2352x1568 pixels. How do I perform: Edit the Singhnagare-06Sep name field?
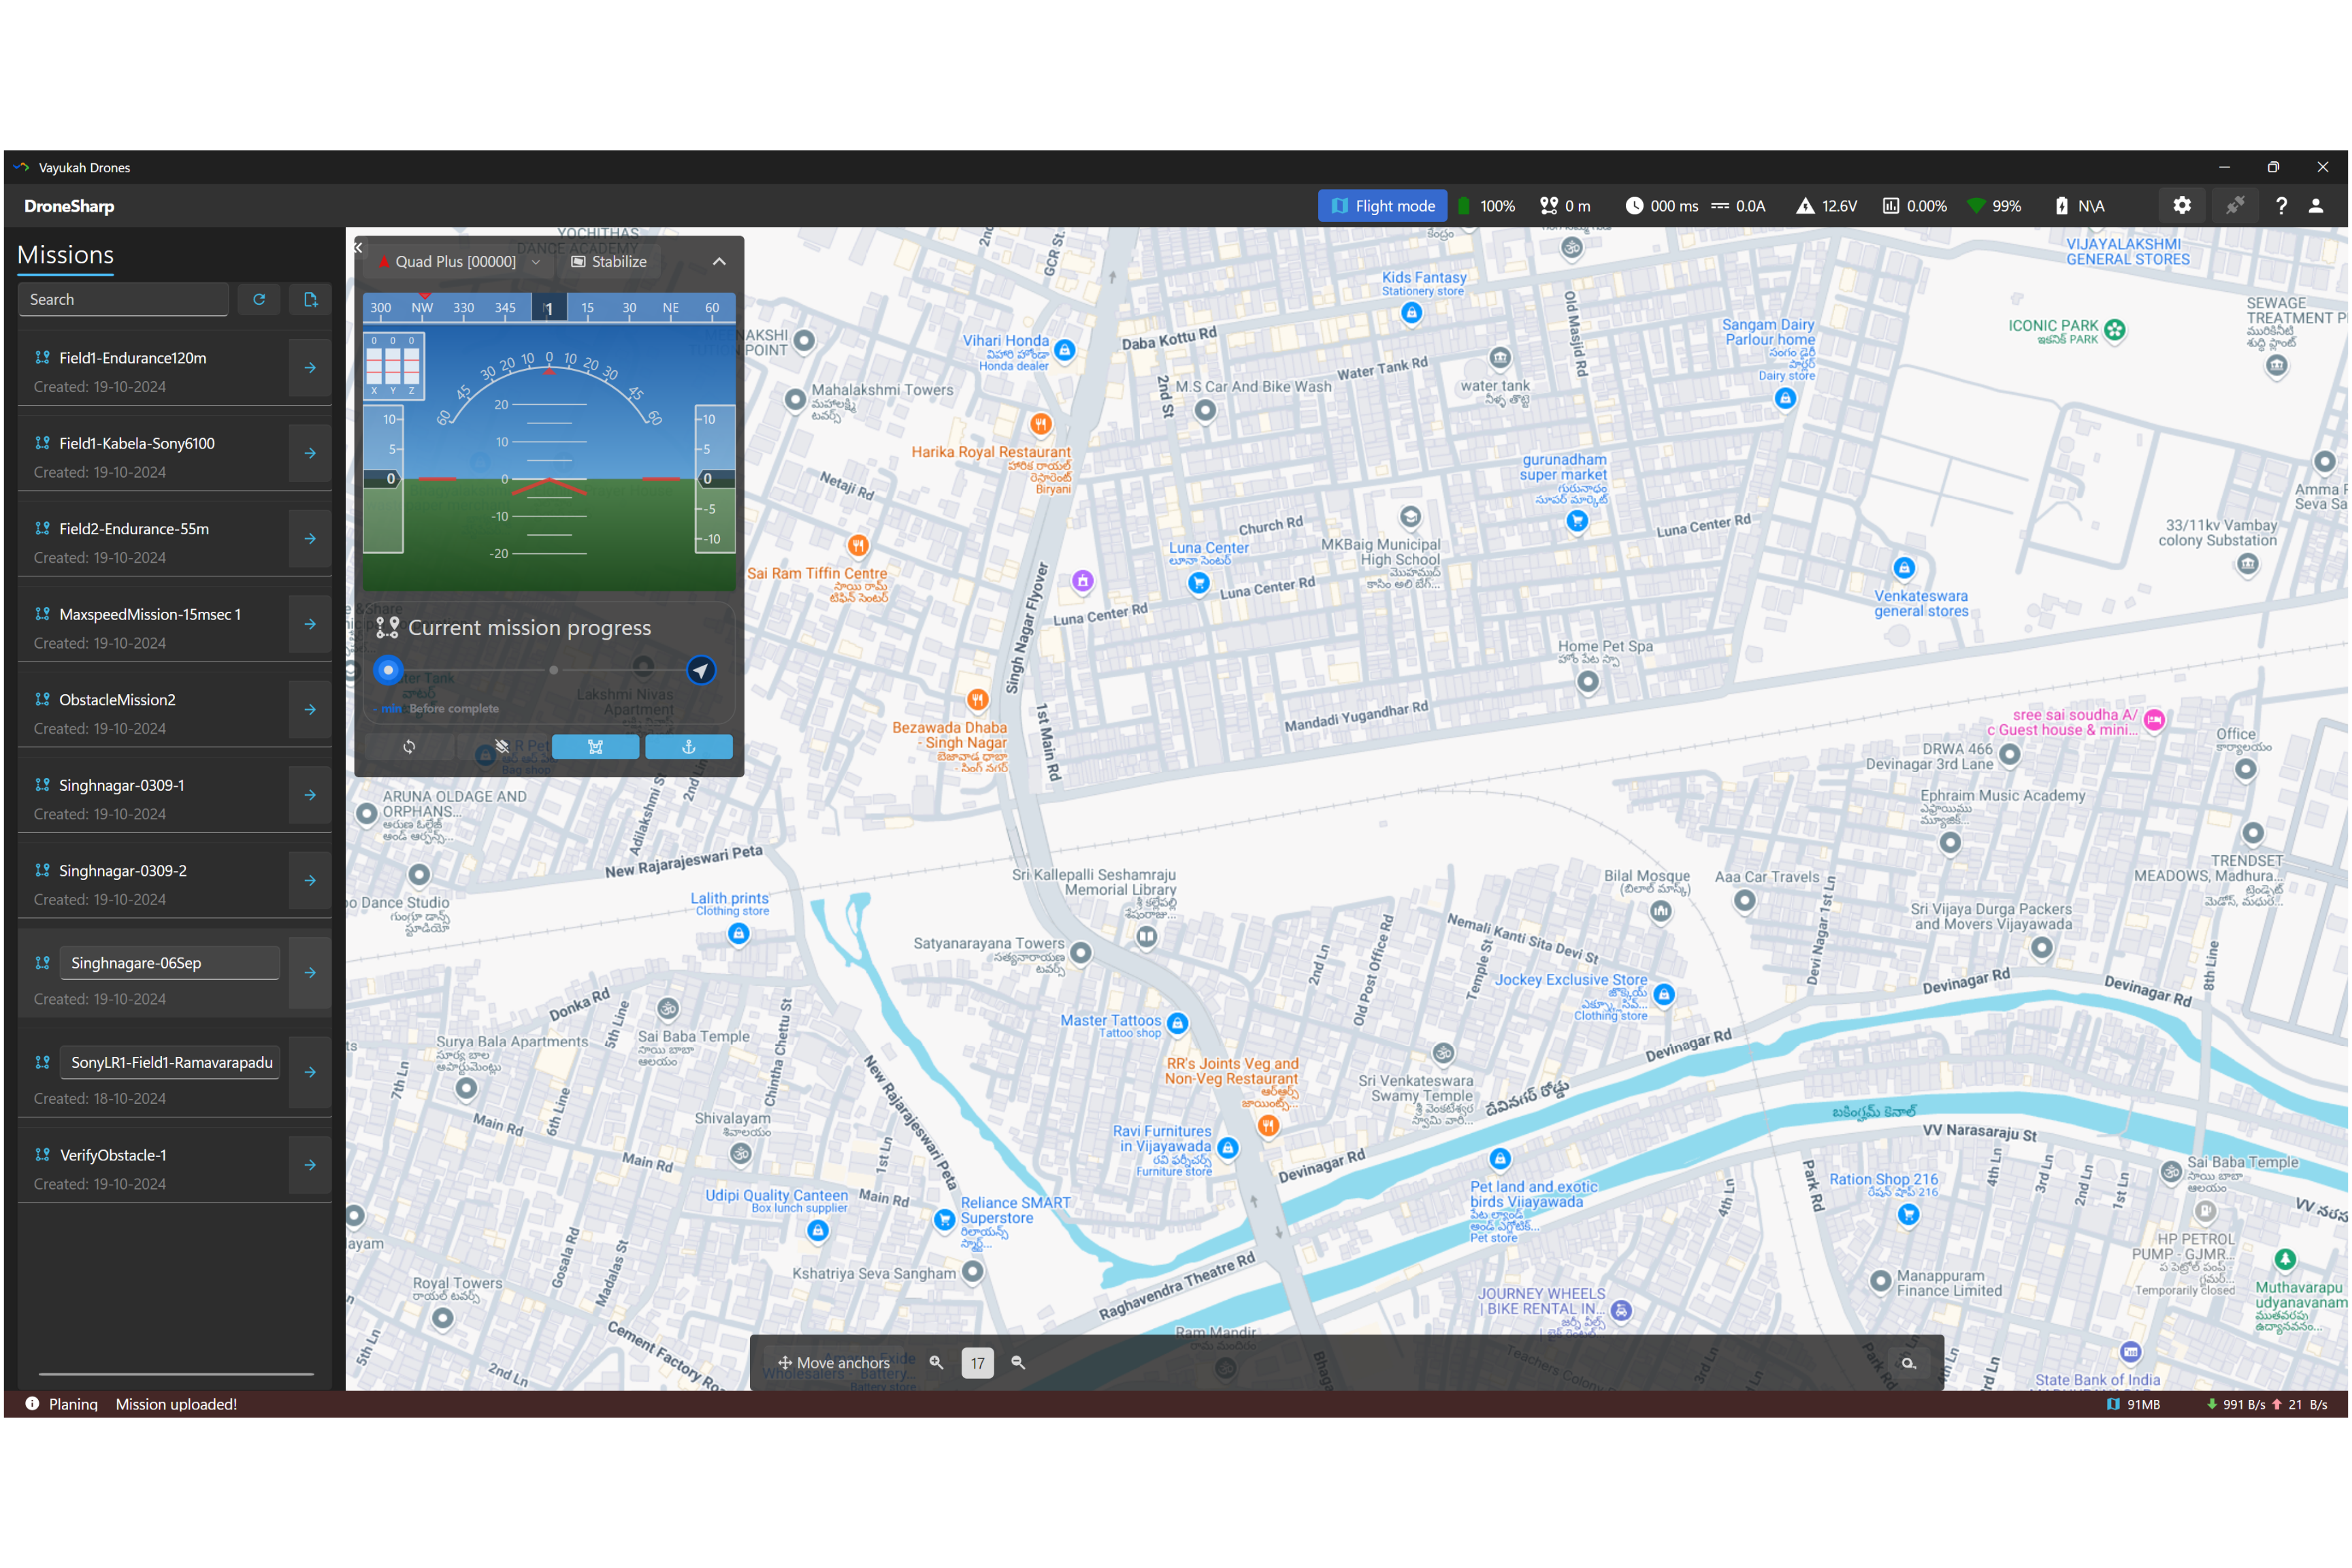pyautogui.click(x=169, y=963)
